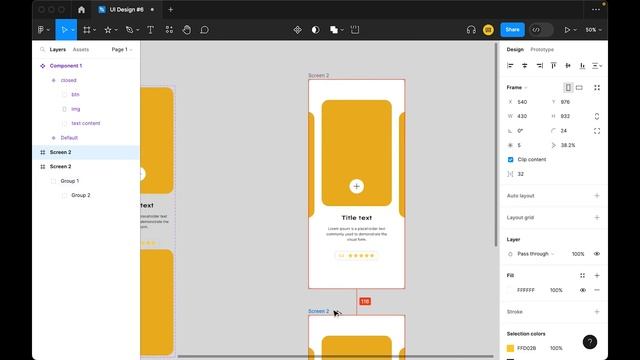Switch to the Layers tab
Viewport: 640px width, 360px height.
coord(58,49)
